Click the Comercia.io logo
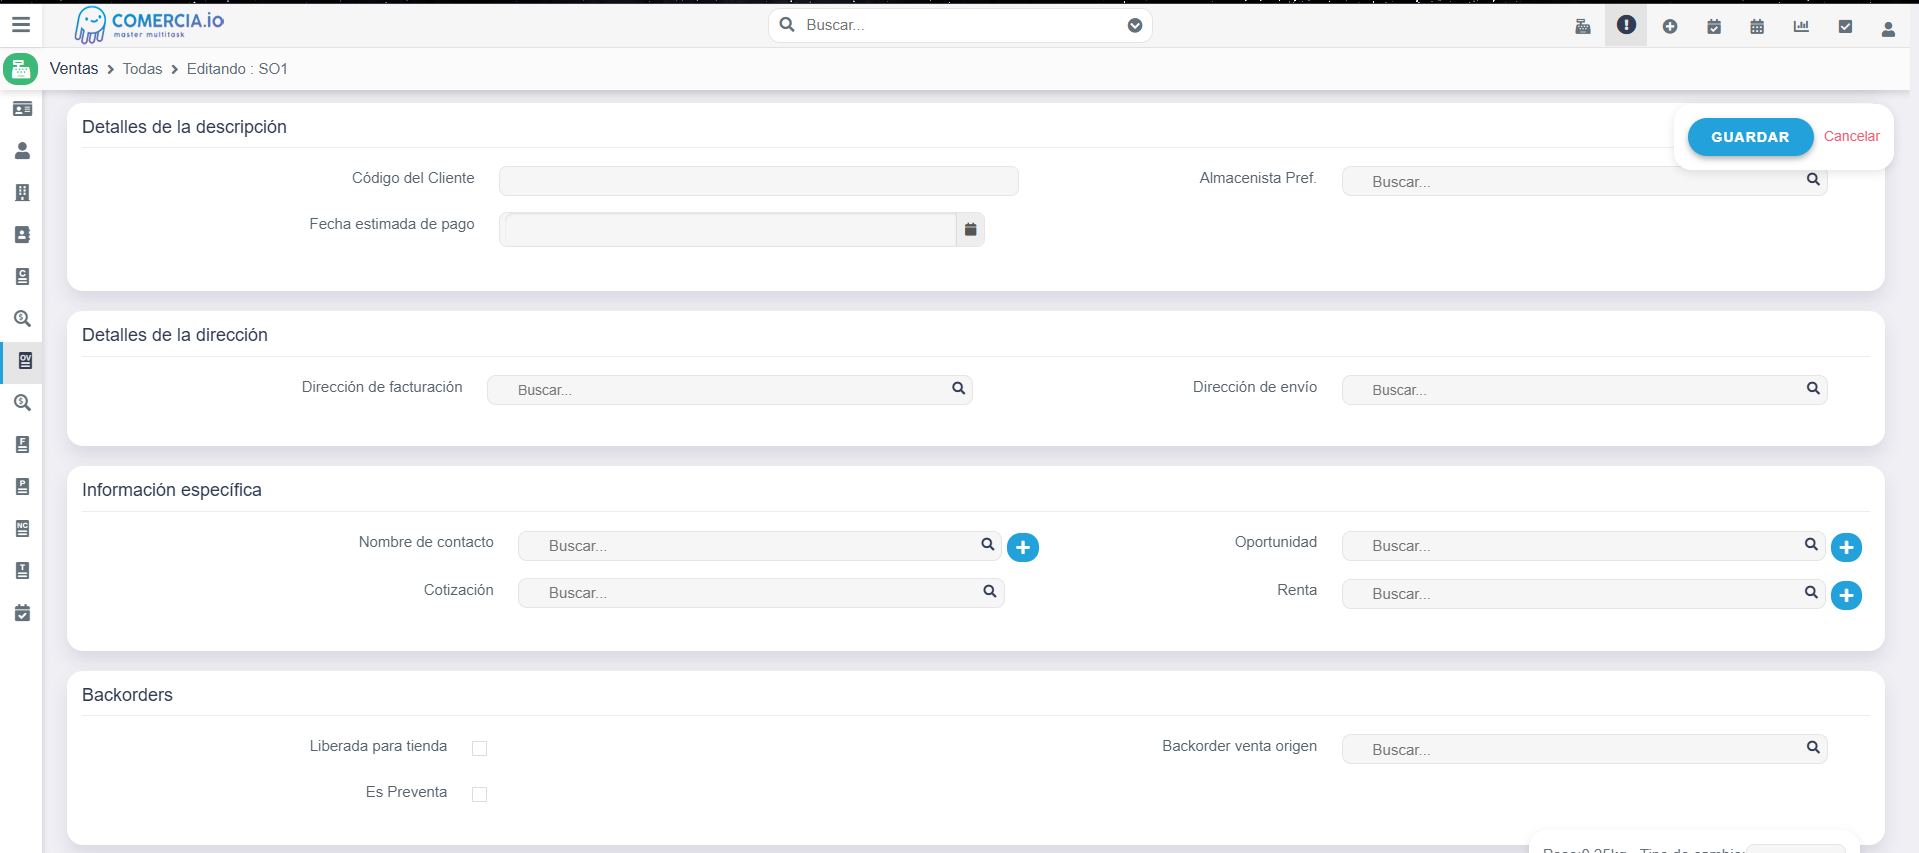 150,25
